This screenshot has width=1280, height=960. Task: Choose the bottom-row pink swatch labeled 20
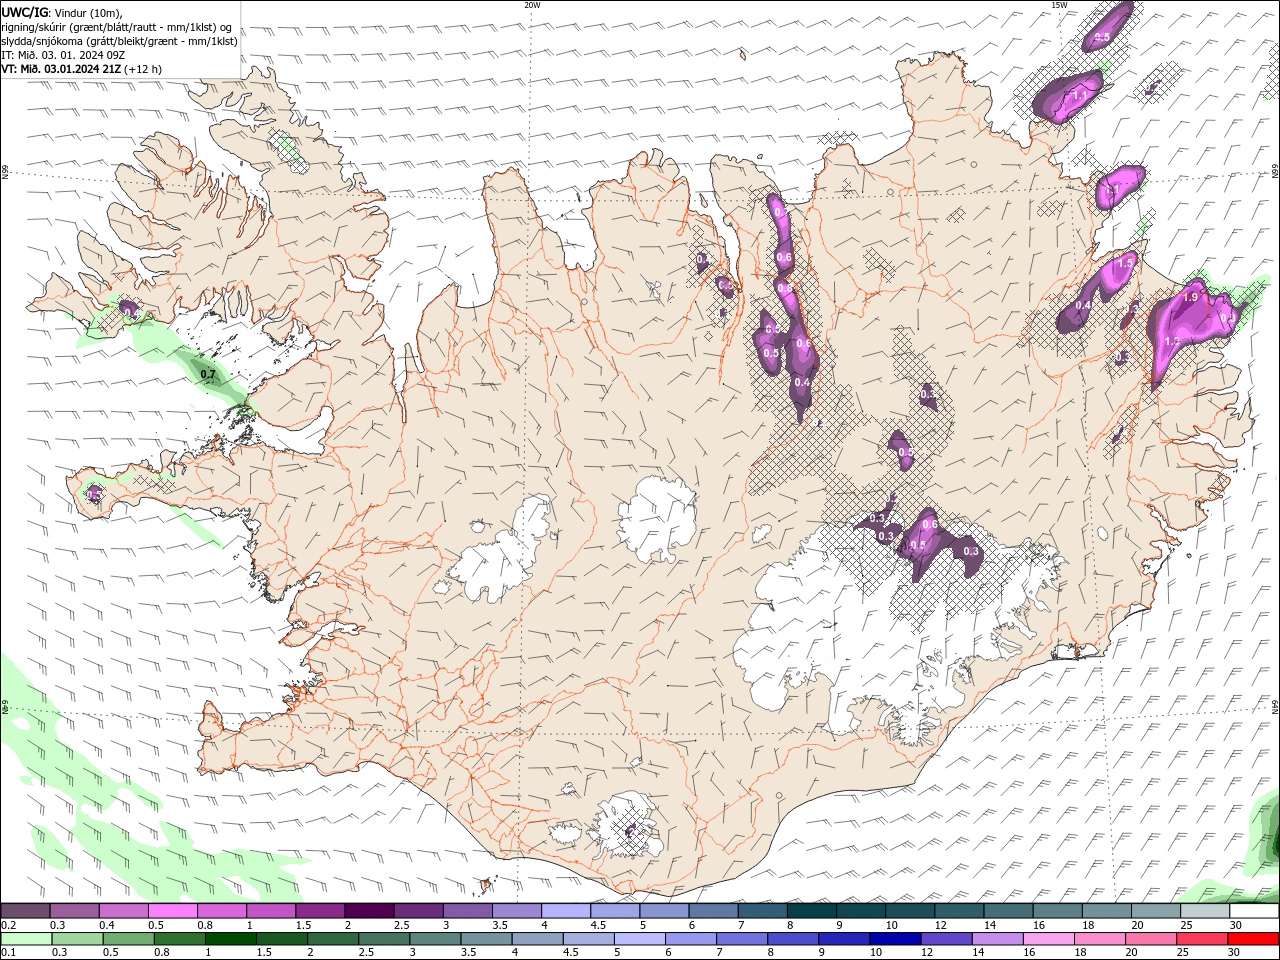coord(1151,939)
